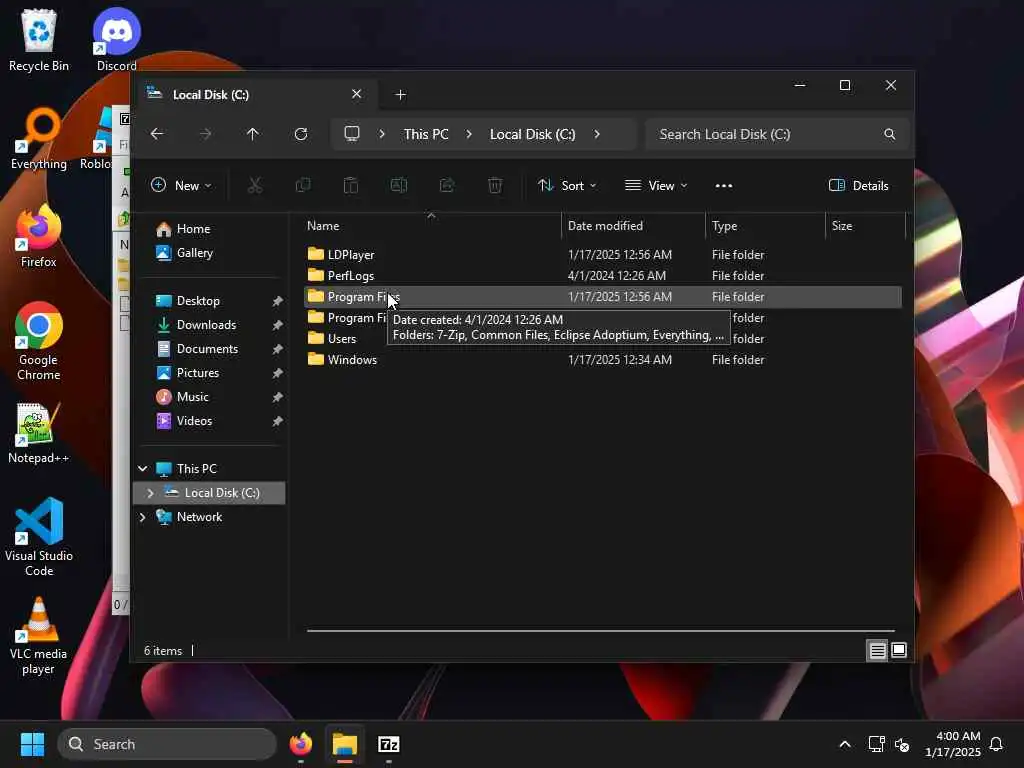The width and height of the screenshot is (1024, 768).
Task: Select the Users folder
Action: click(x=342, y=339)
